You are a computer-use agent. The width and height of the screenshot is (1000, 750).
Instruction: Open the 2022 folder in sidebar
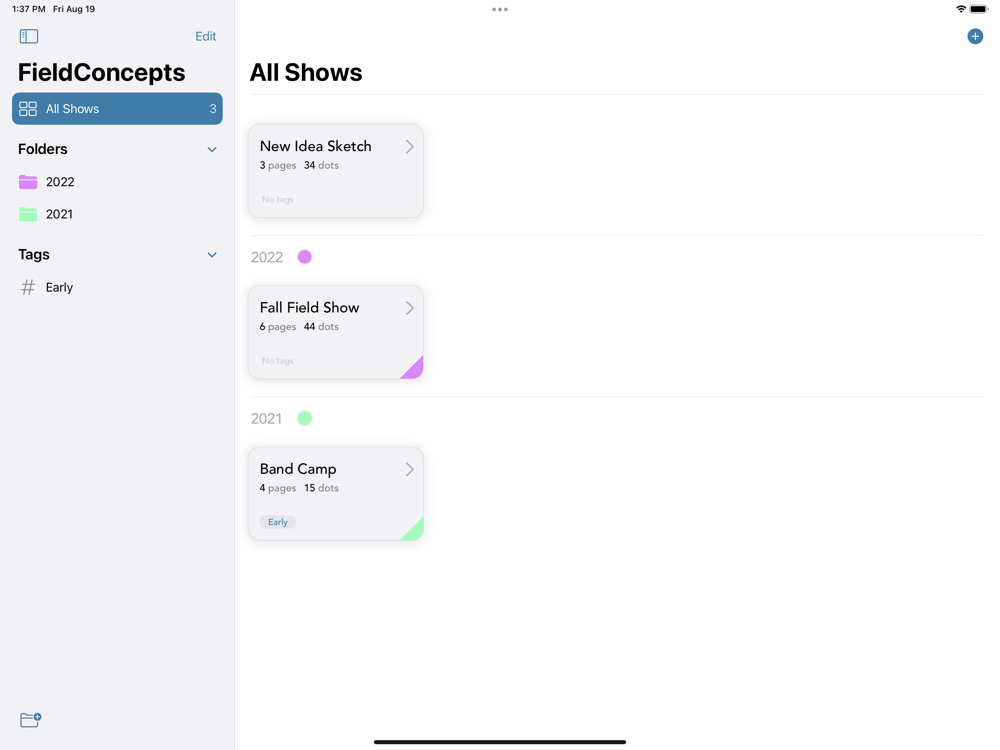coord(117,182)
